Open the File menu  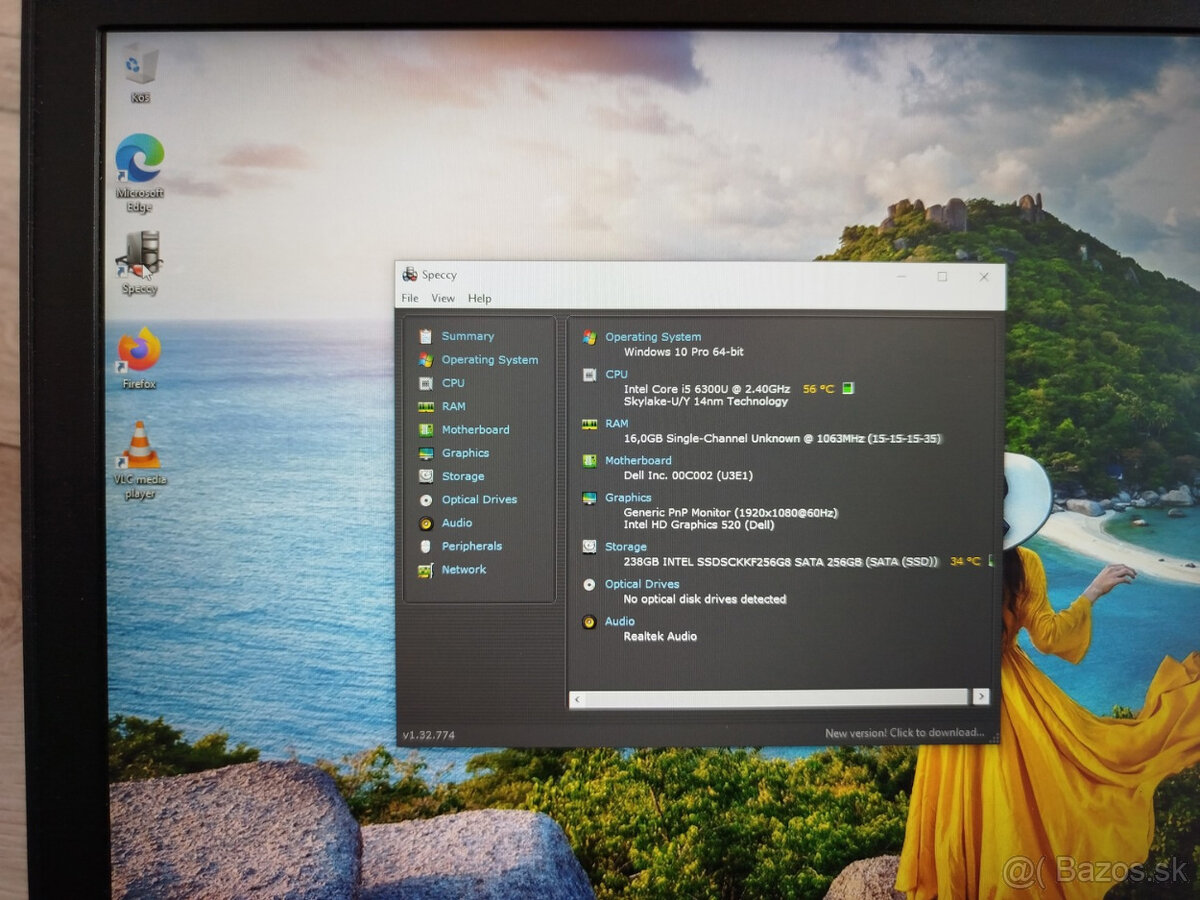click(410, 298)
